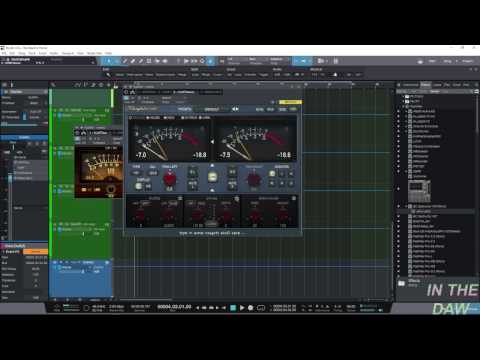Fast forward using the transport button

(211, 308)
